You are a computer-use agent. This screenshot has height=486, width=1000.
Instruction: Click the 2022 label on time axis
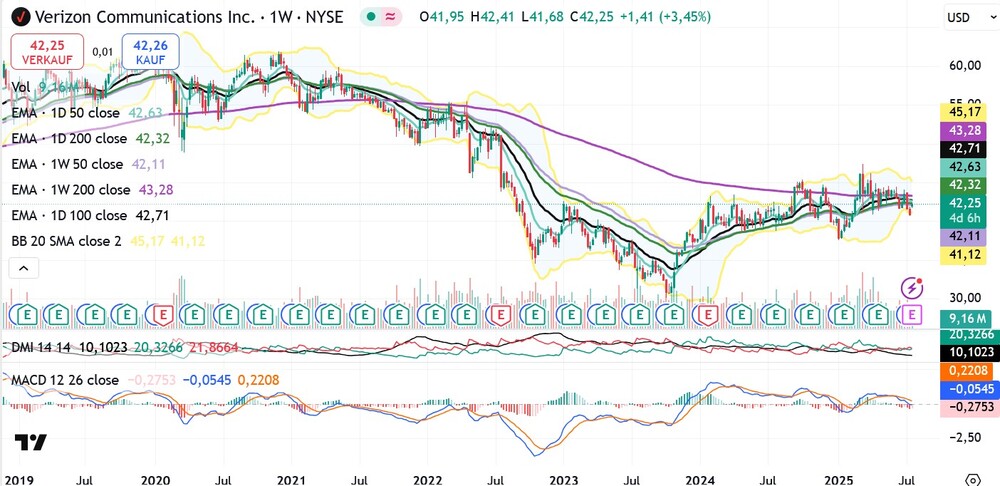pyautogui.click(x=427, y=479)
